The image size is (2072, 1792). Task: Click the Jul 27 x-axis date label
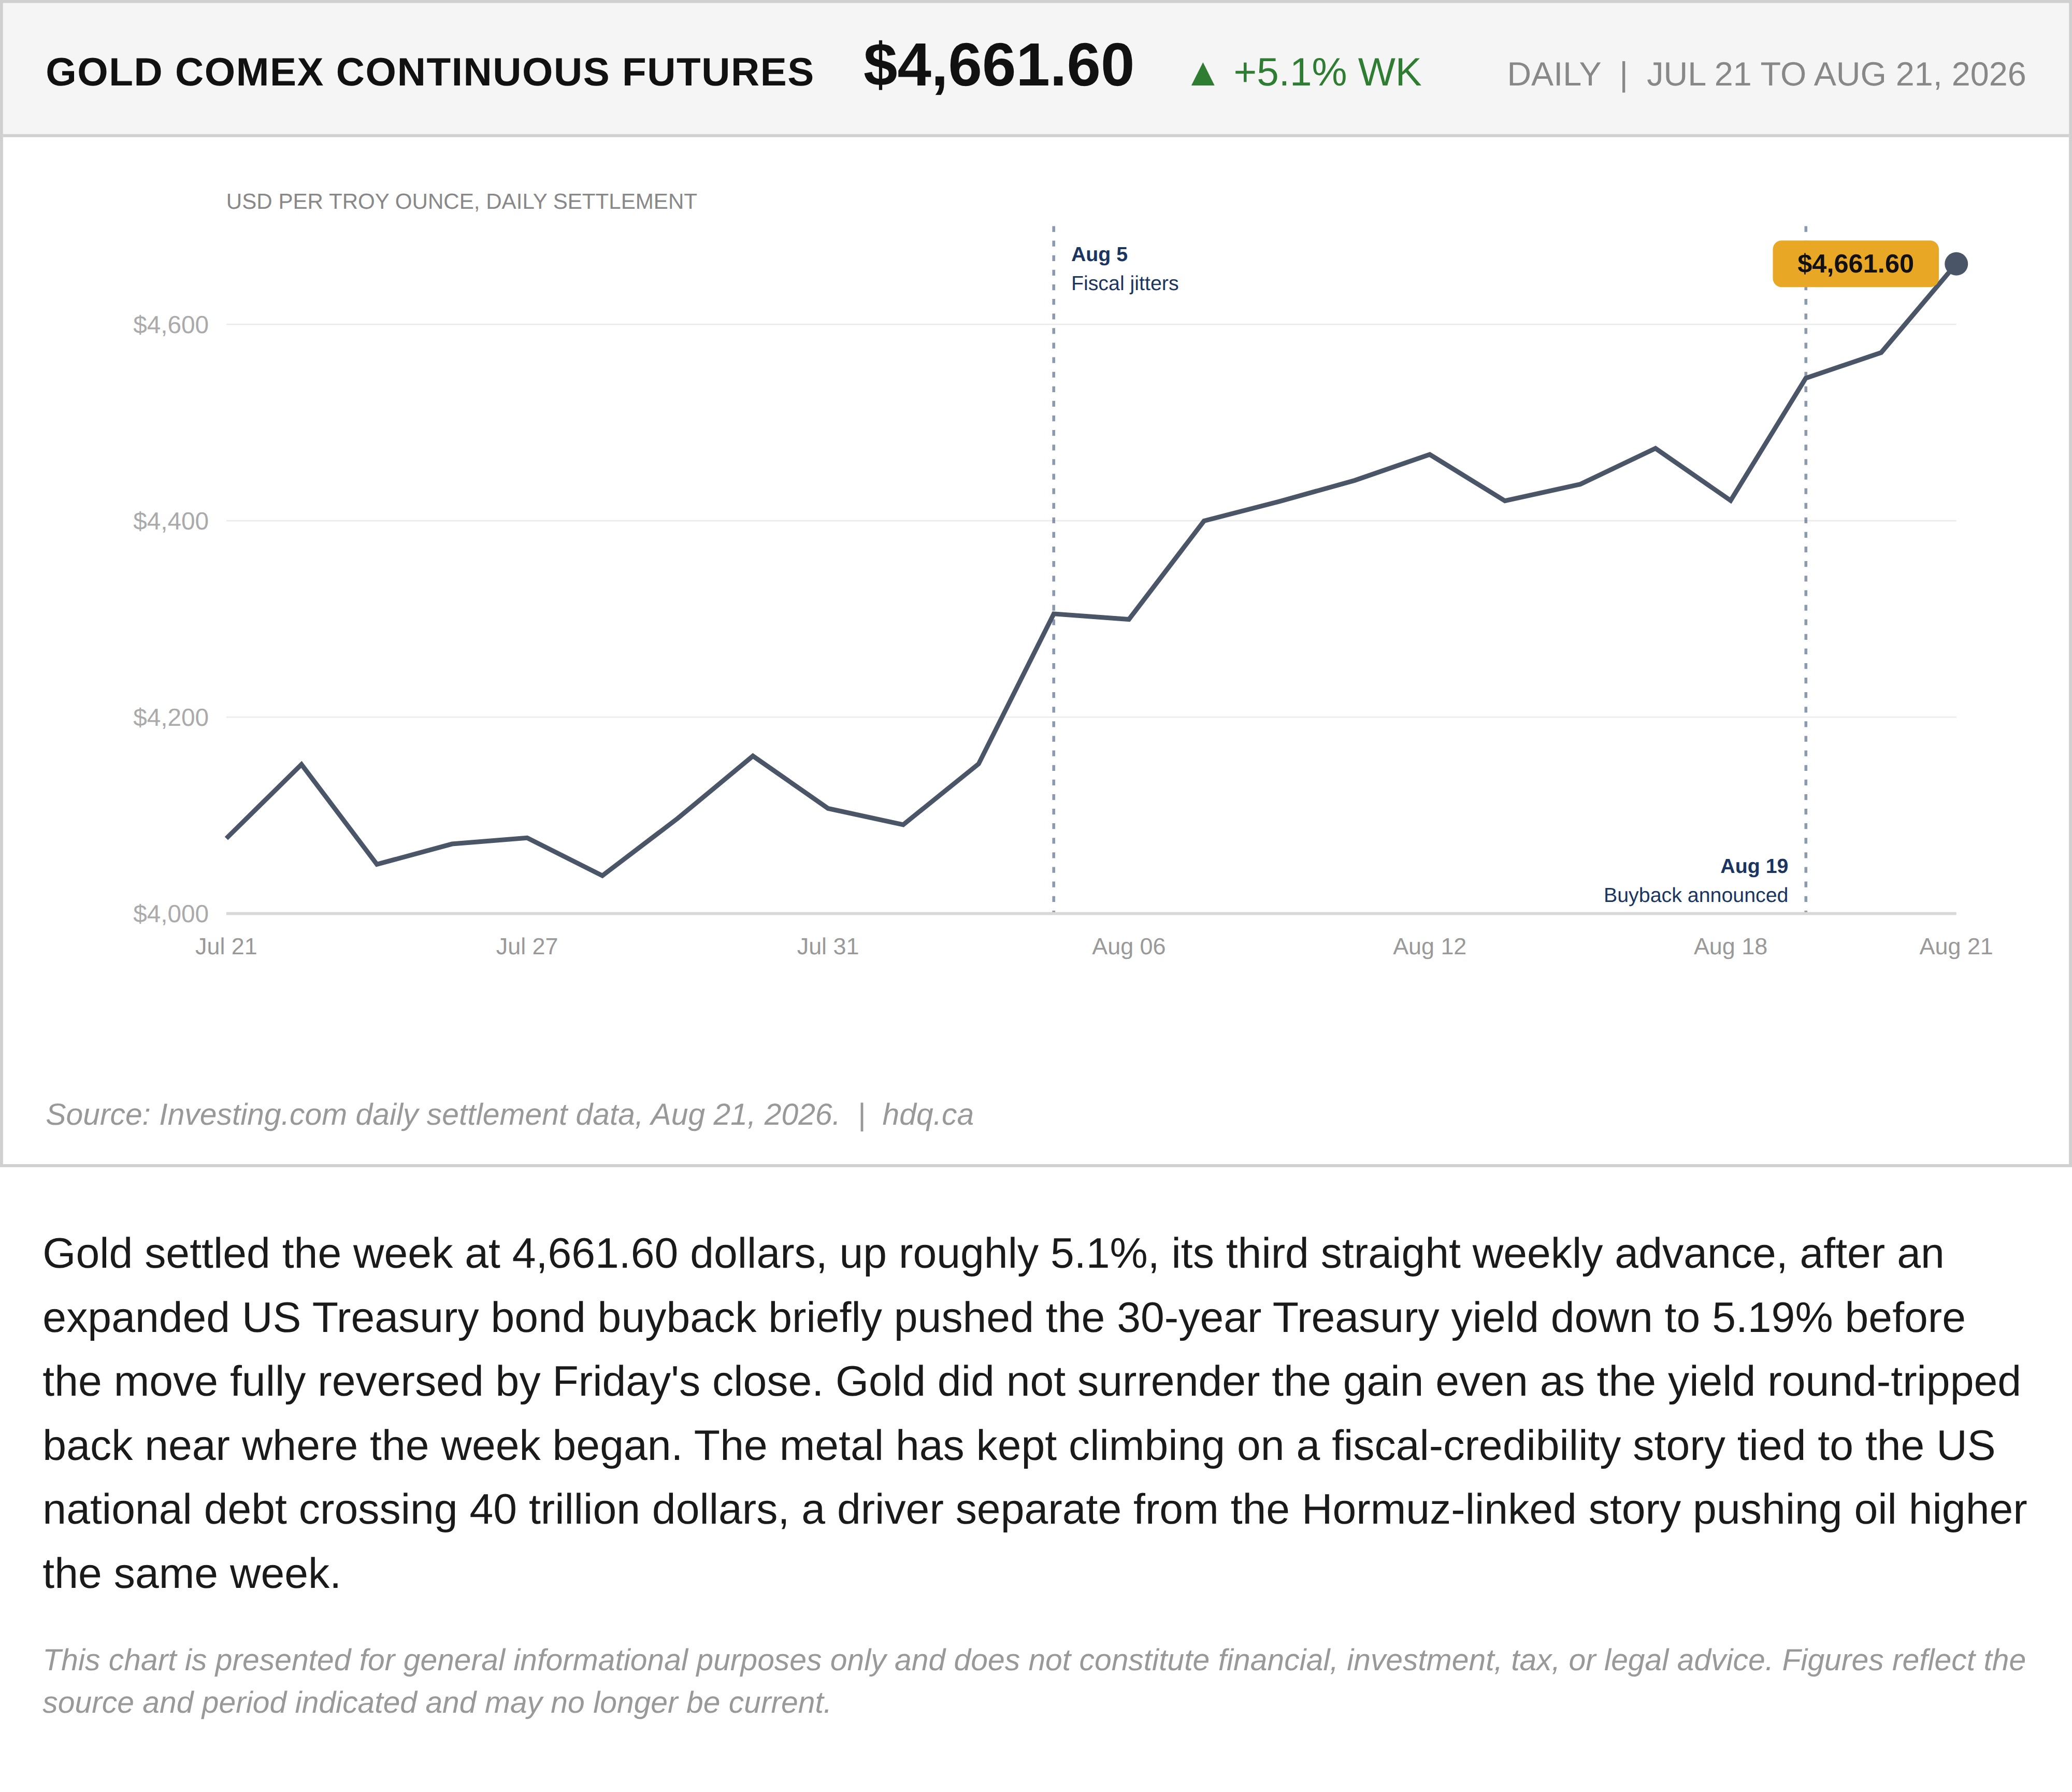[x=527, y=947]
